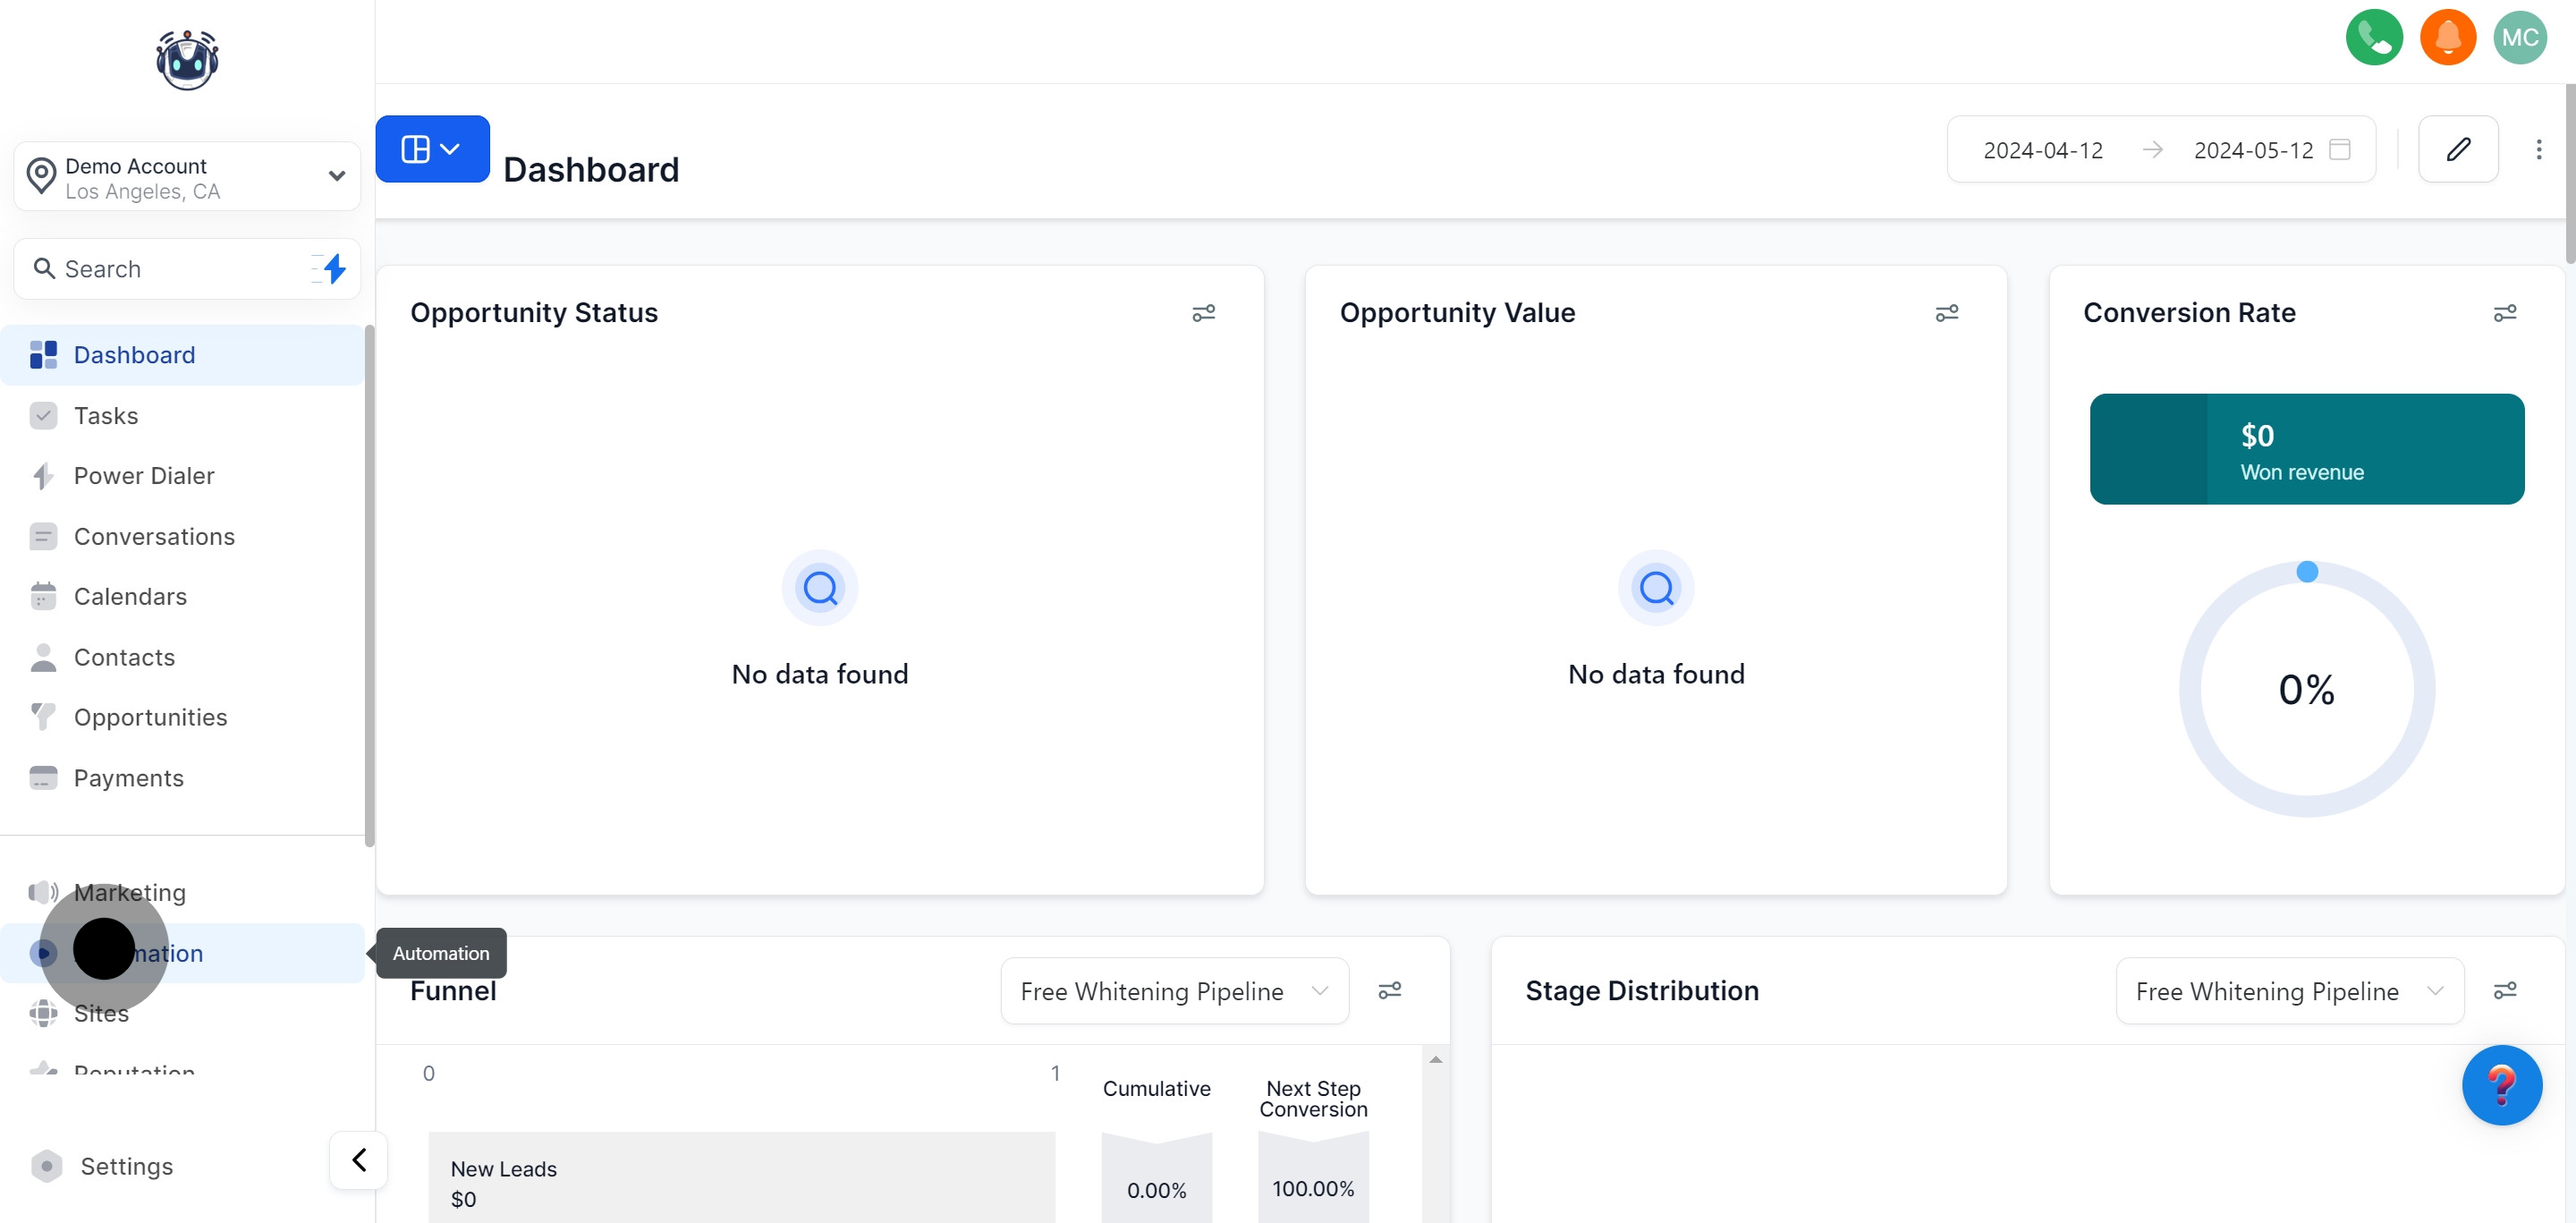This screenshot has height=1223, width=2576.
Task: Open Opportunities from the sidebar
Action: pos(150,717)
